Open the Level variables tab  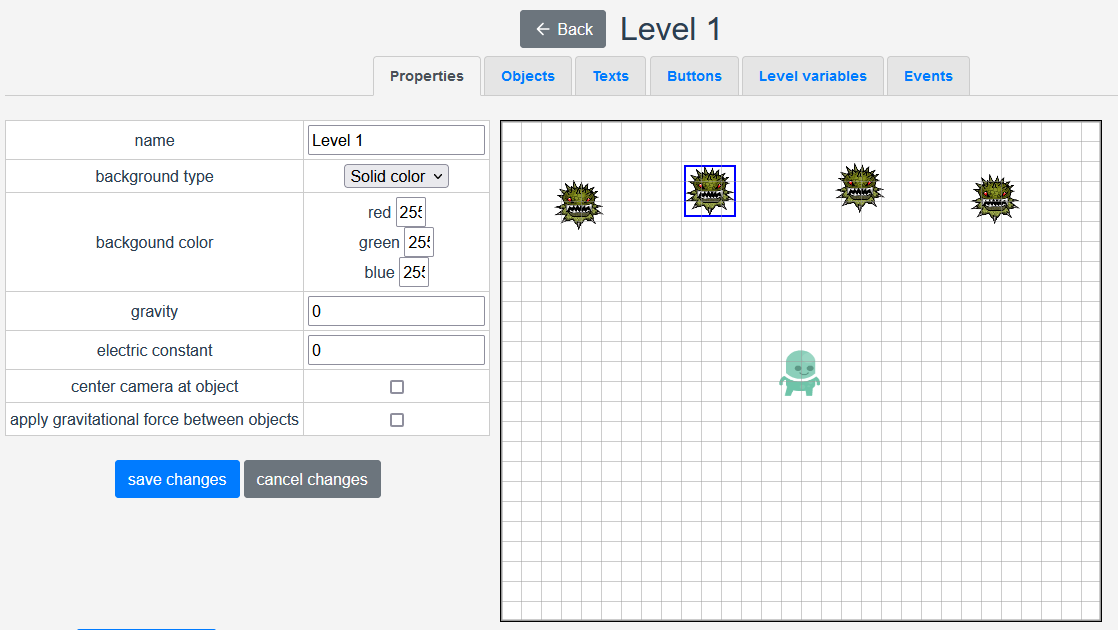click(812, 76)
